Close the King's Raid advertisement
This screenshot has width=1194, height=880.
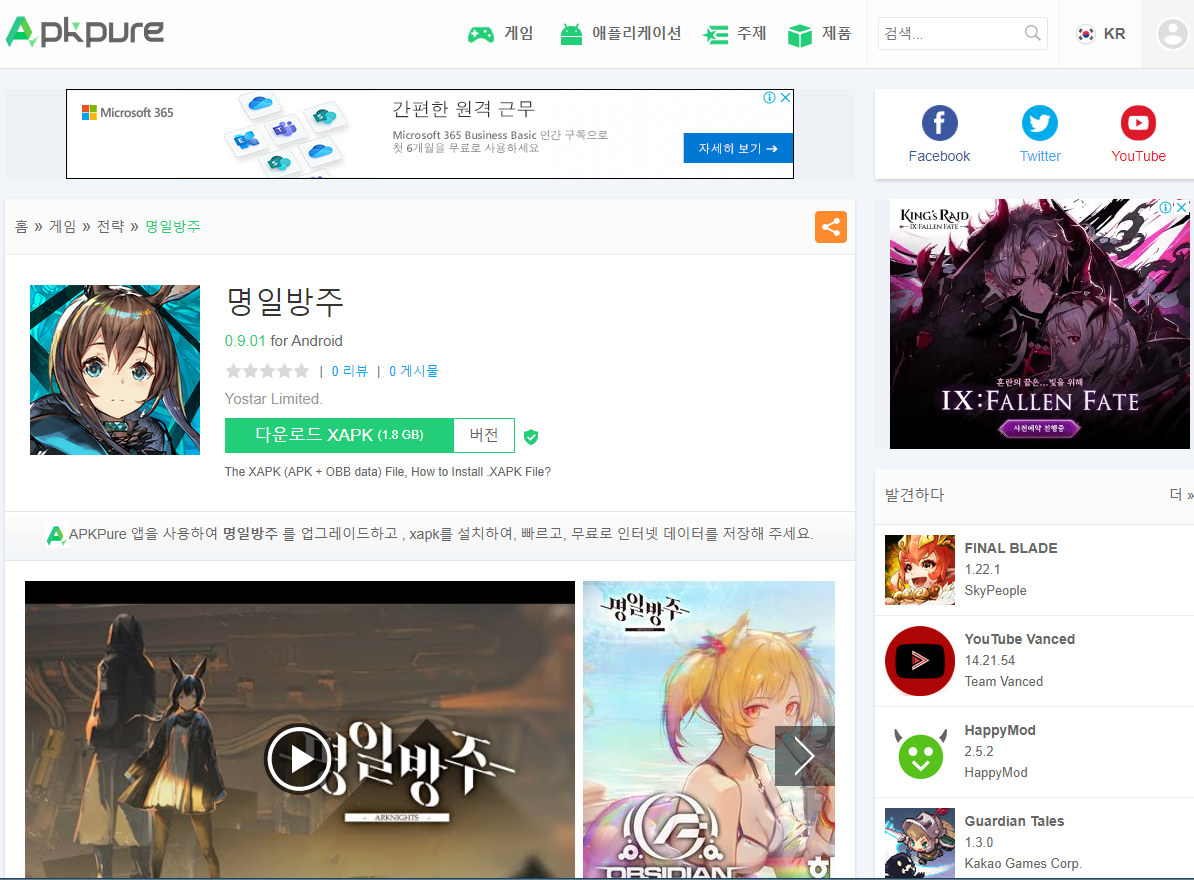[x=1181, y=207]
